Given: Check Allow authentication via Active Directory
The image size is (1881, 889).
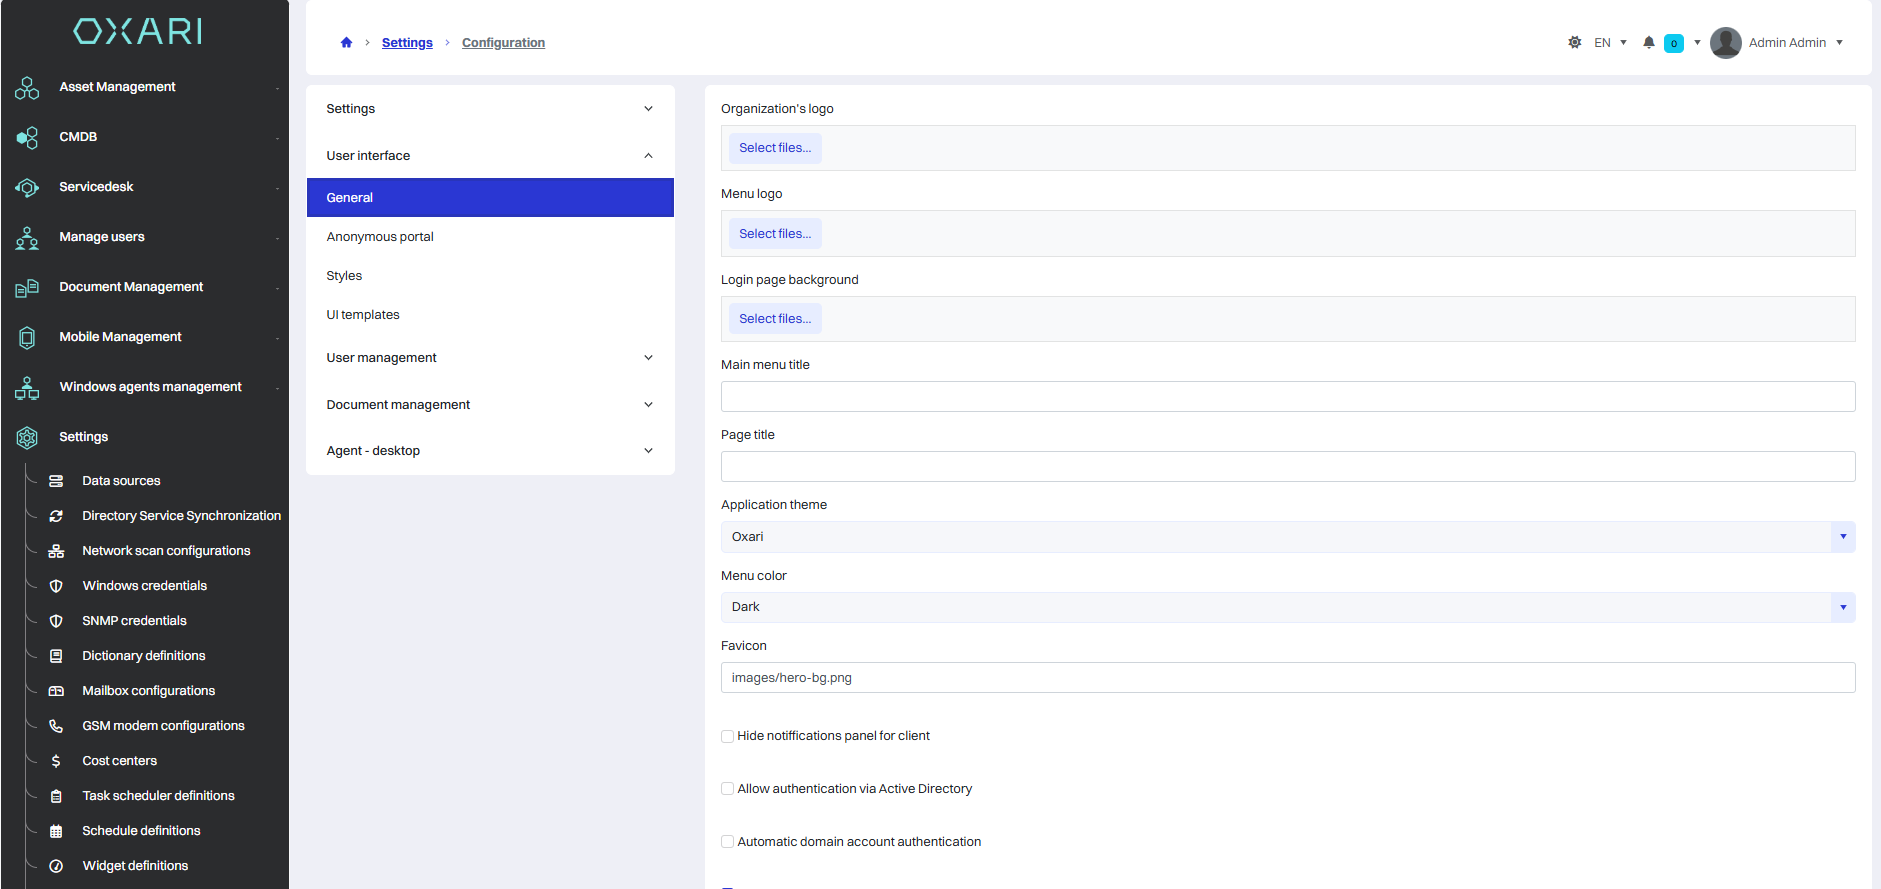Looking at the screenshot, I should click(728, 789).
